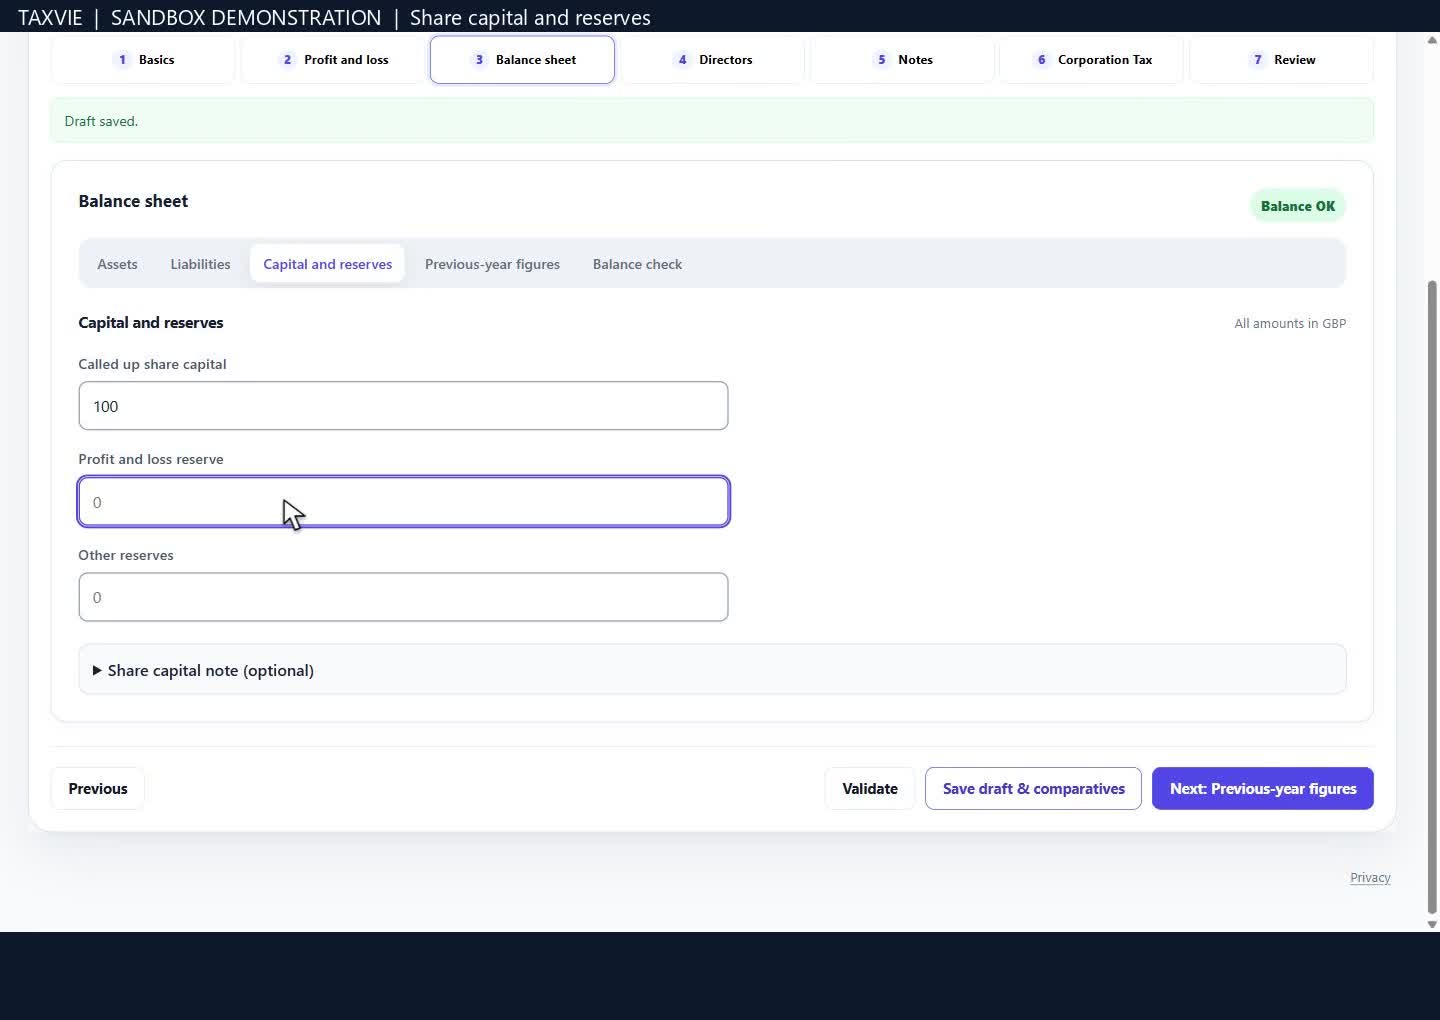Open the Balance check sub-tab
The image size is (1440, 1020).
(637, 264)
